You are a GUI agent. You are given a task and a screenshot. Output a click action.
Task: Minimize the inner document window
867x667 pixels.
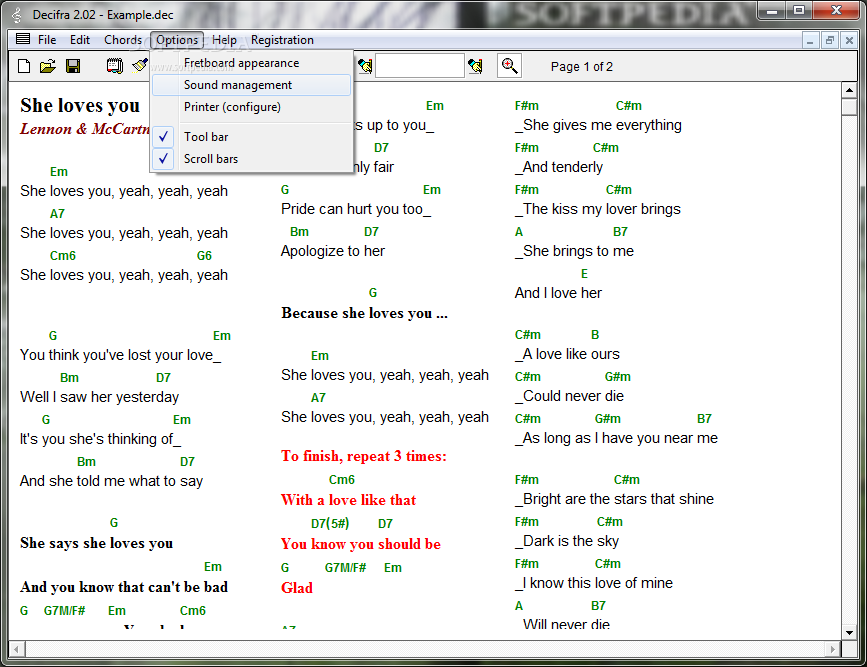[810, 40]
